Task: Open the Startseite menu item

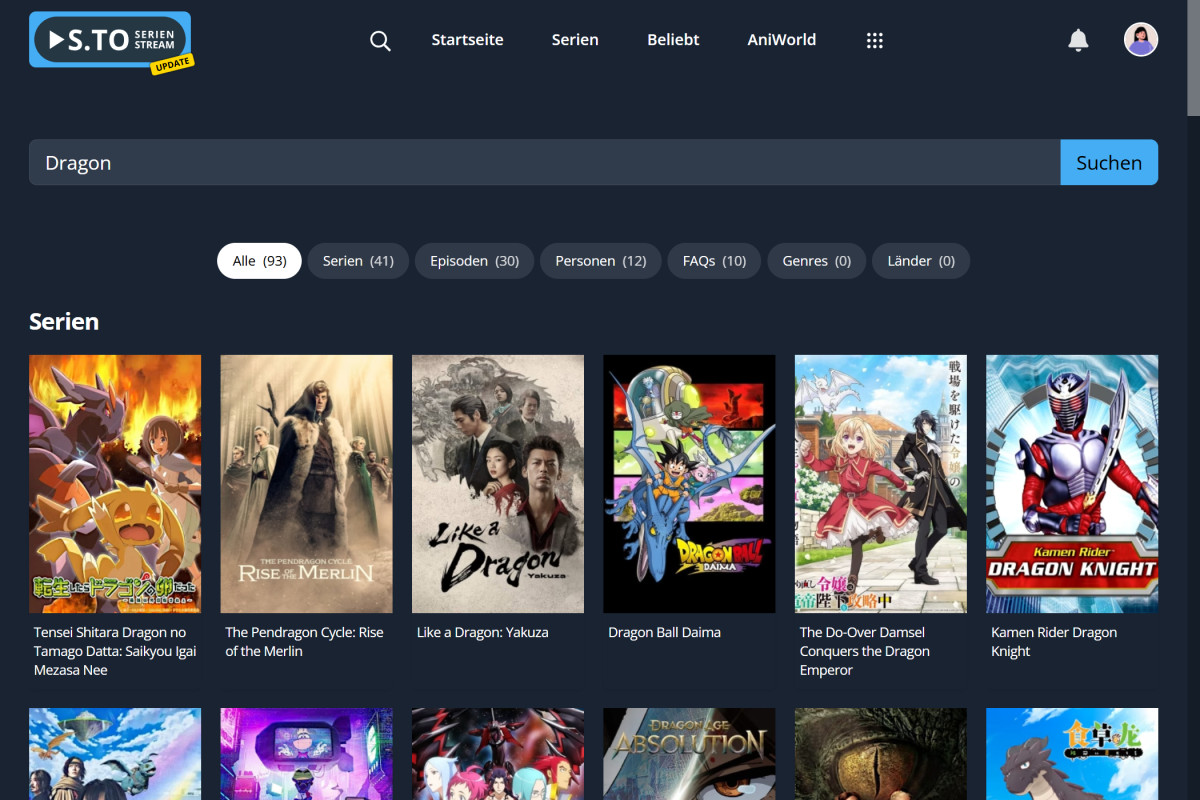Action: [x=467, y=40]
